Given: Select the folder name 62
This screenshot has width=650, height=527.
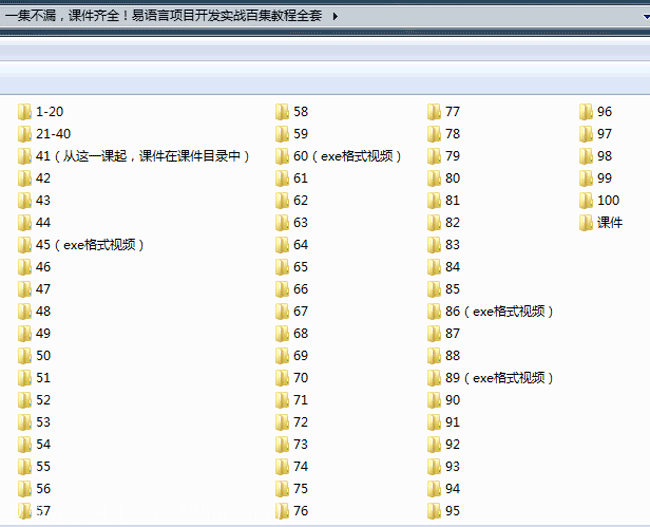Looking at the screenshot, I should point(301,200).
